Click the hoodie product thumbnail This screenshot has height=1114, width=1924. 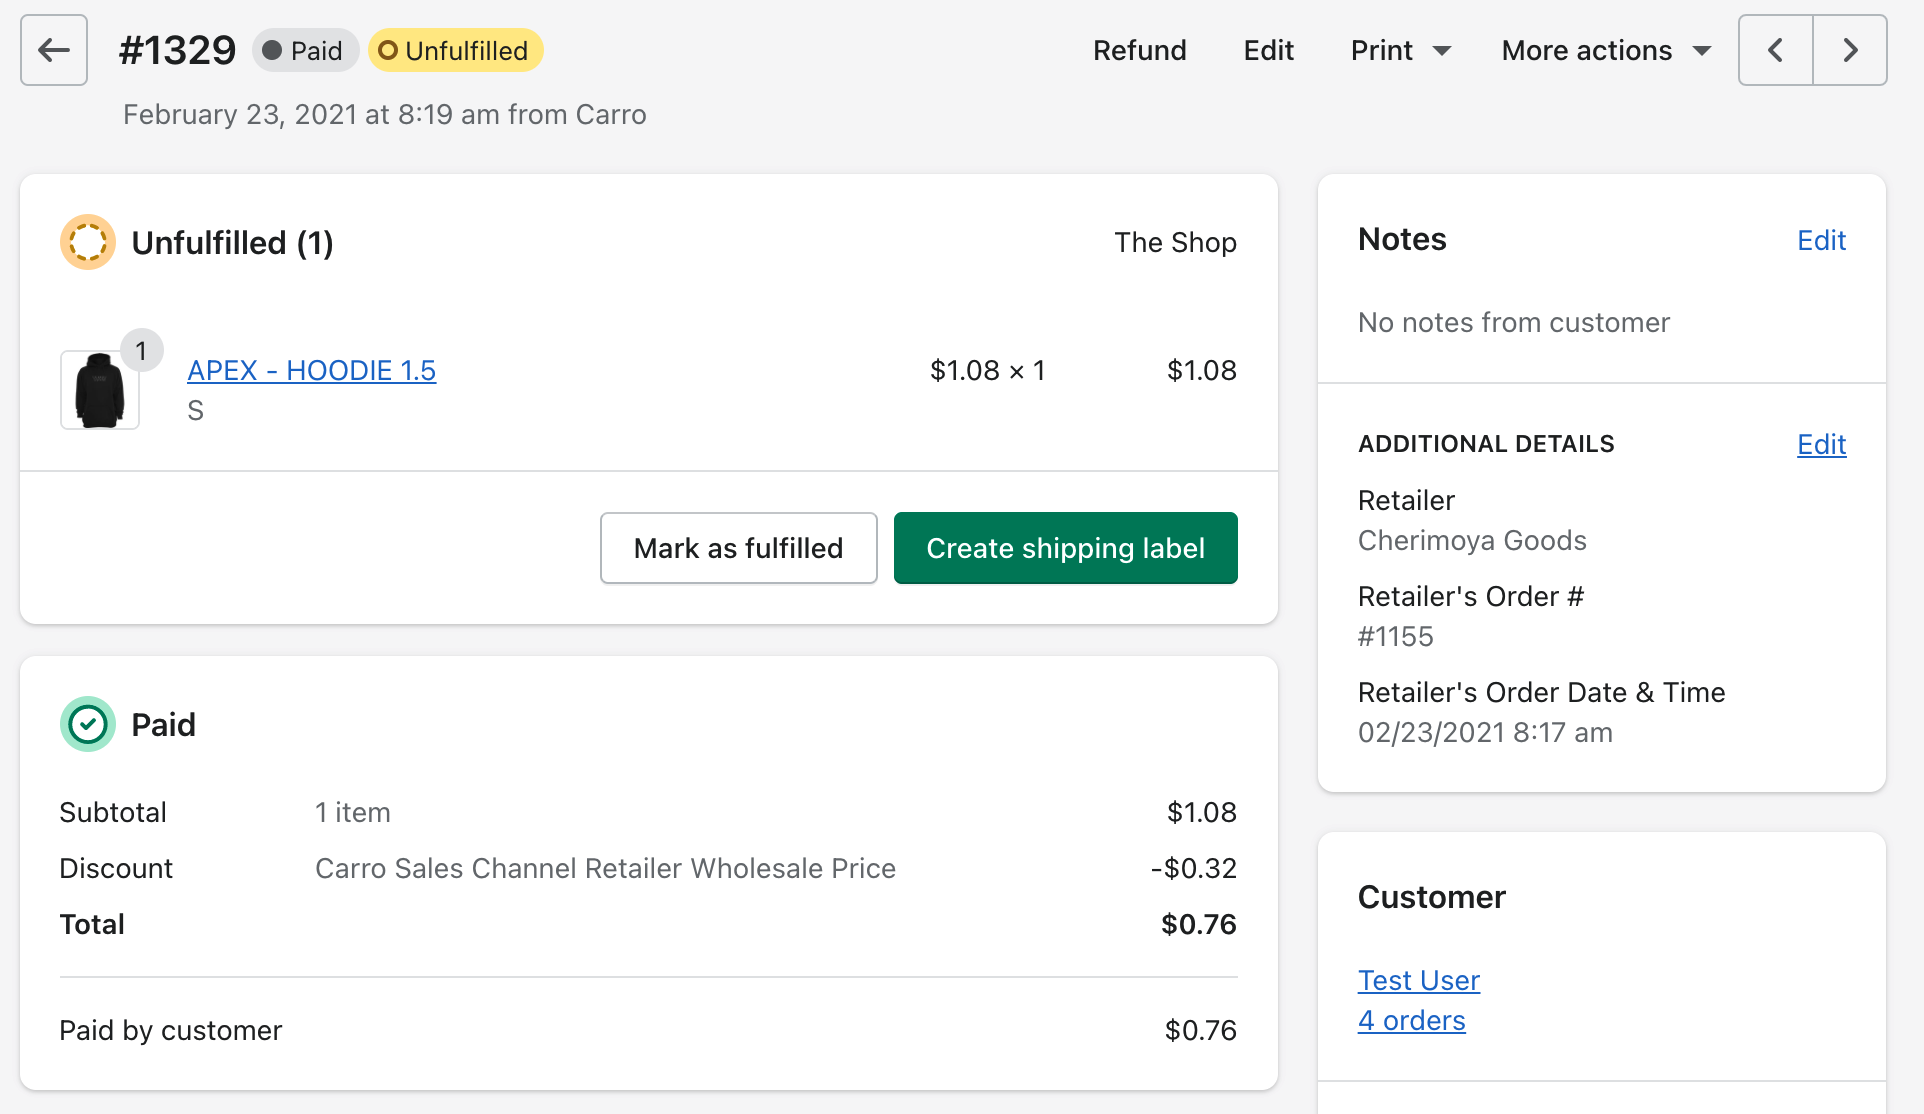100,390
